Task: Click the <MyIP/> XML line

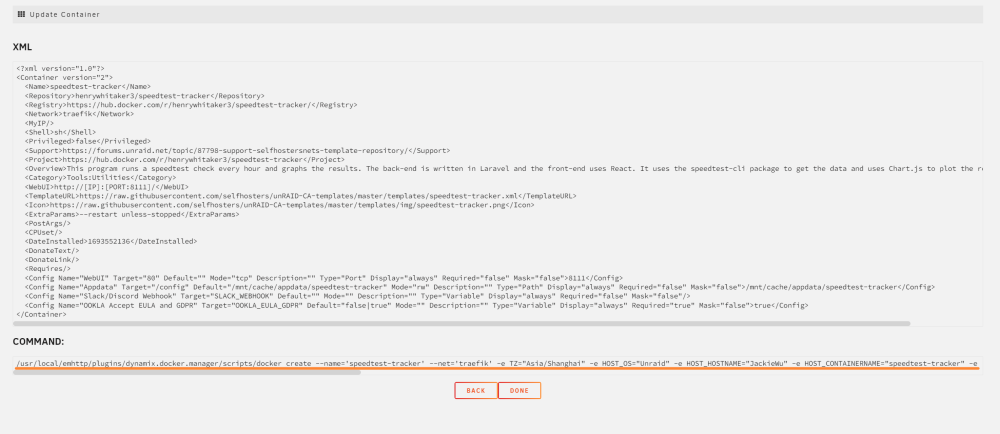Action: [40, 123]
